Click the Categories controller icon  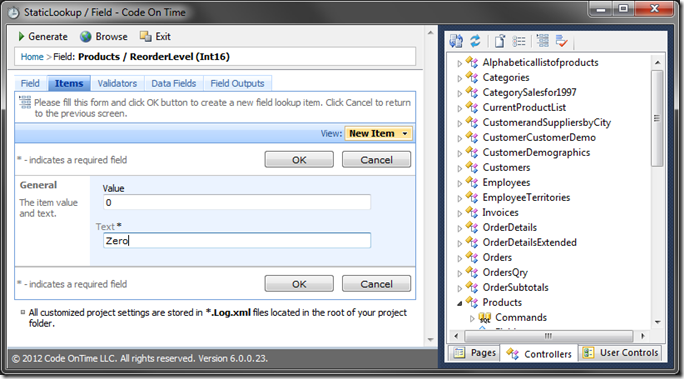472,77
